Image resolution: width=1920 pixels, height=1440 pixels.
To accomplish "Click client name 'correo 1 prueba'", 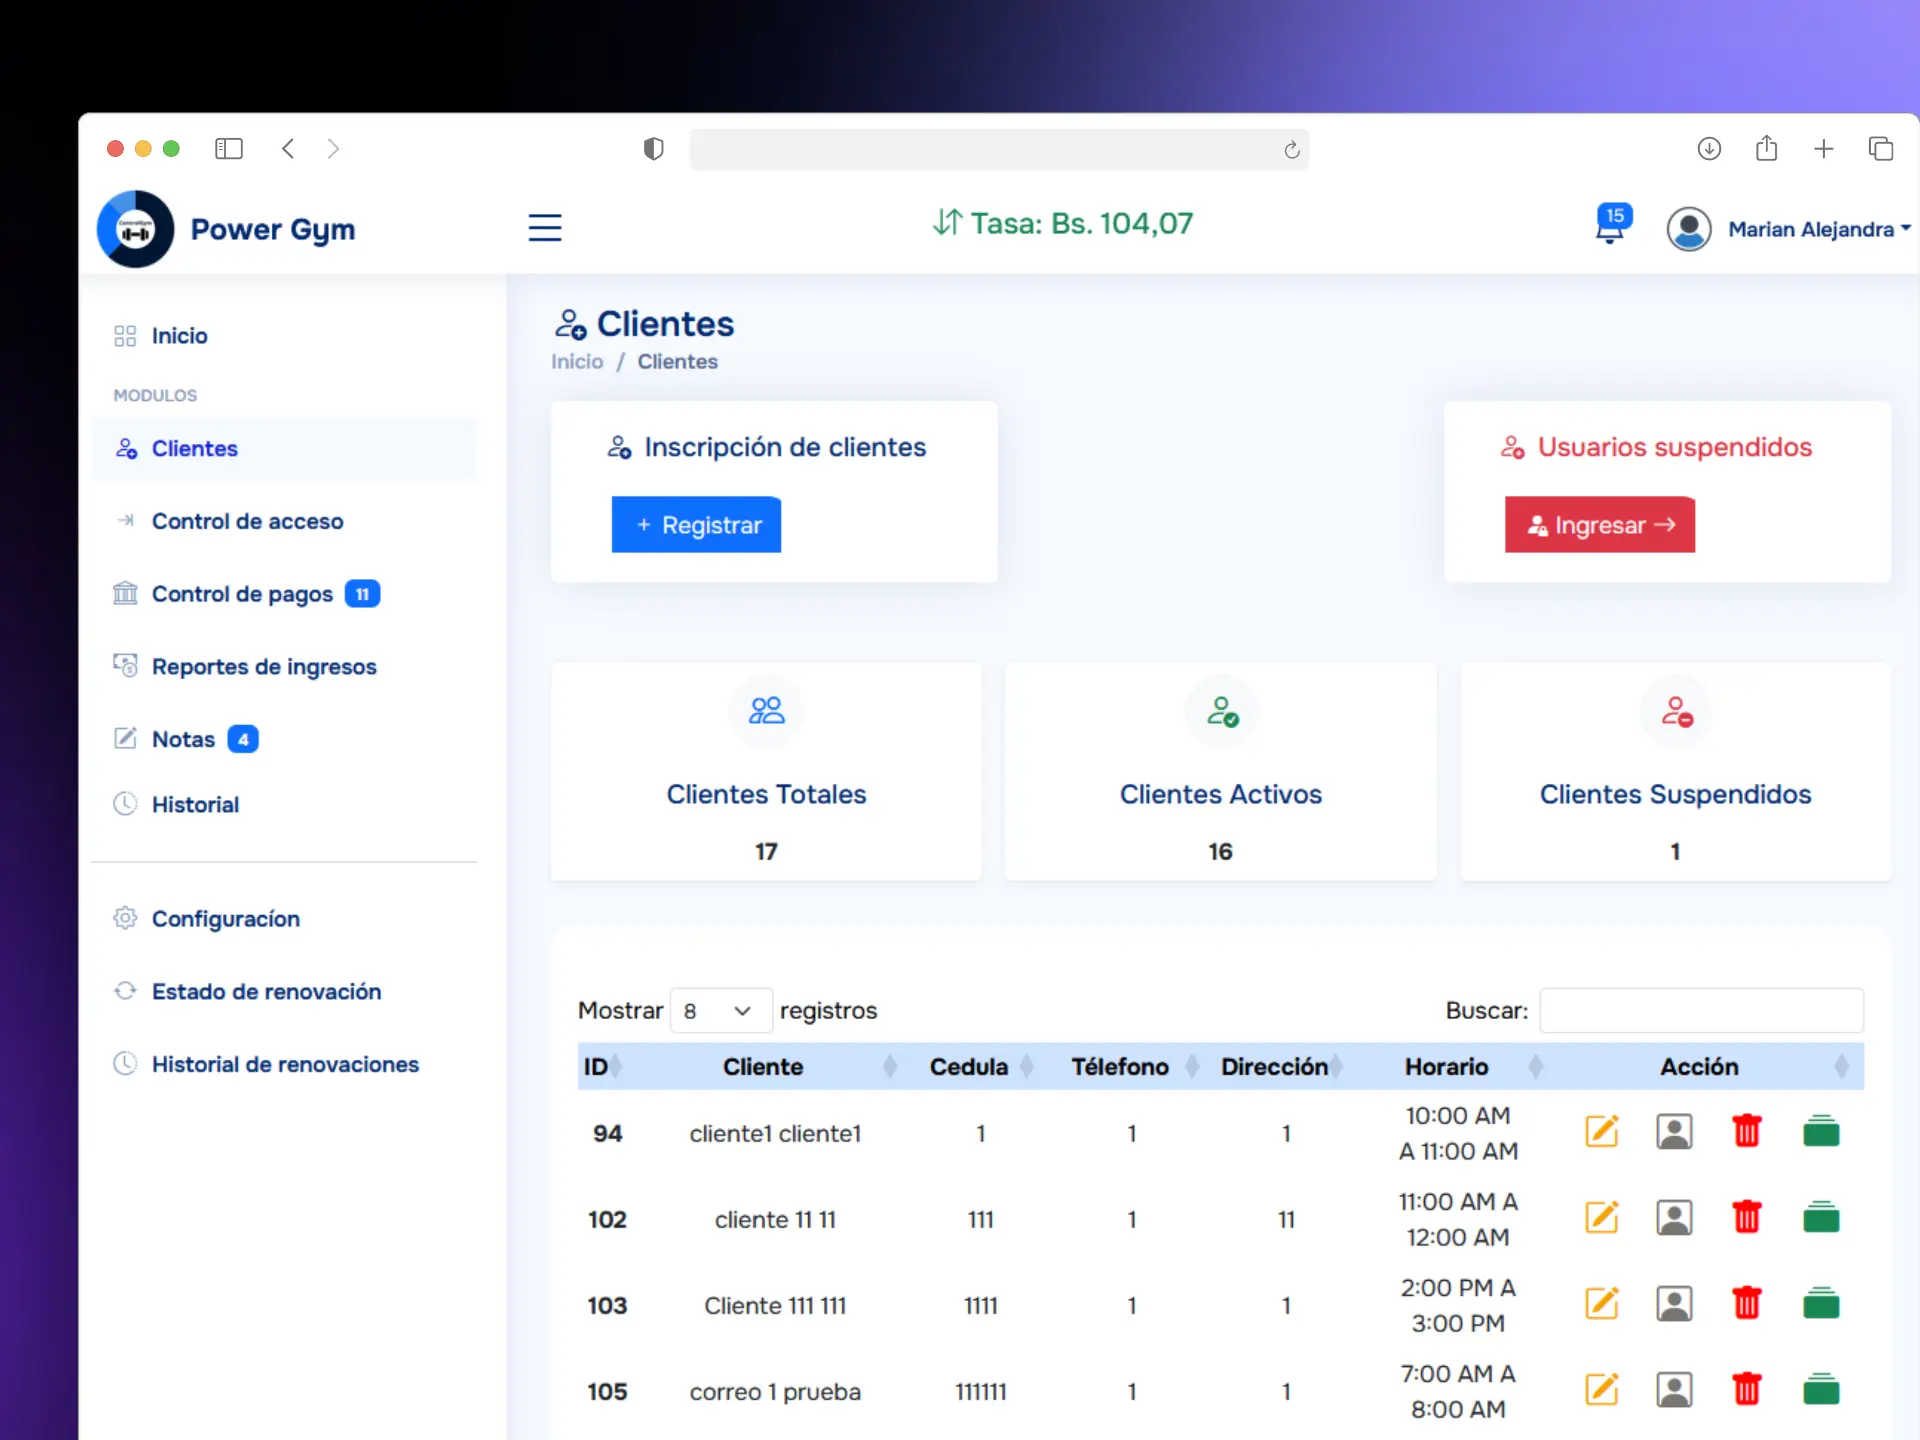I will (x=775, y=1392).
